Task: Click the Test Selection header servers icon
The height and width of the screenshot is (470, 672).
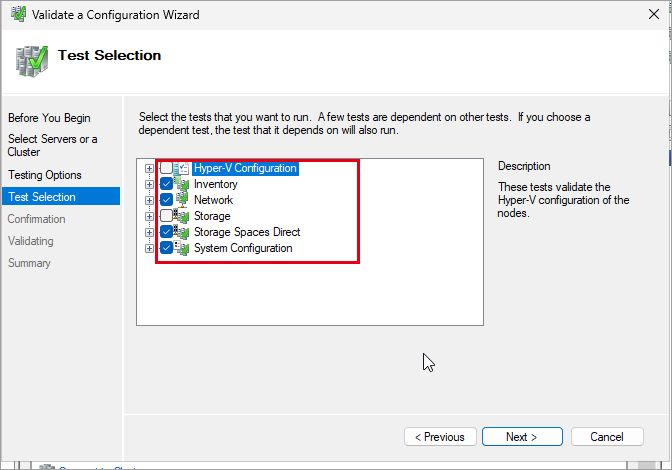Action: pos(32,61)
